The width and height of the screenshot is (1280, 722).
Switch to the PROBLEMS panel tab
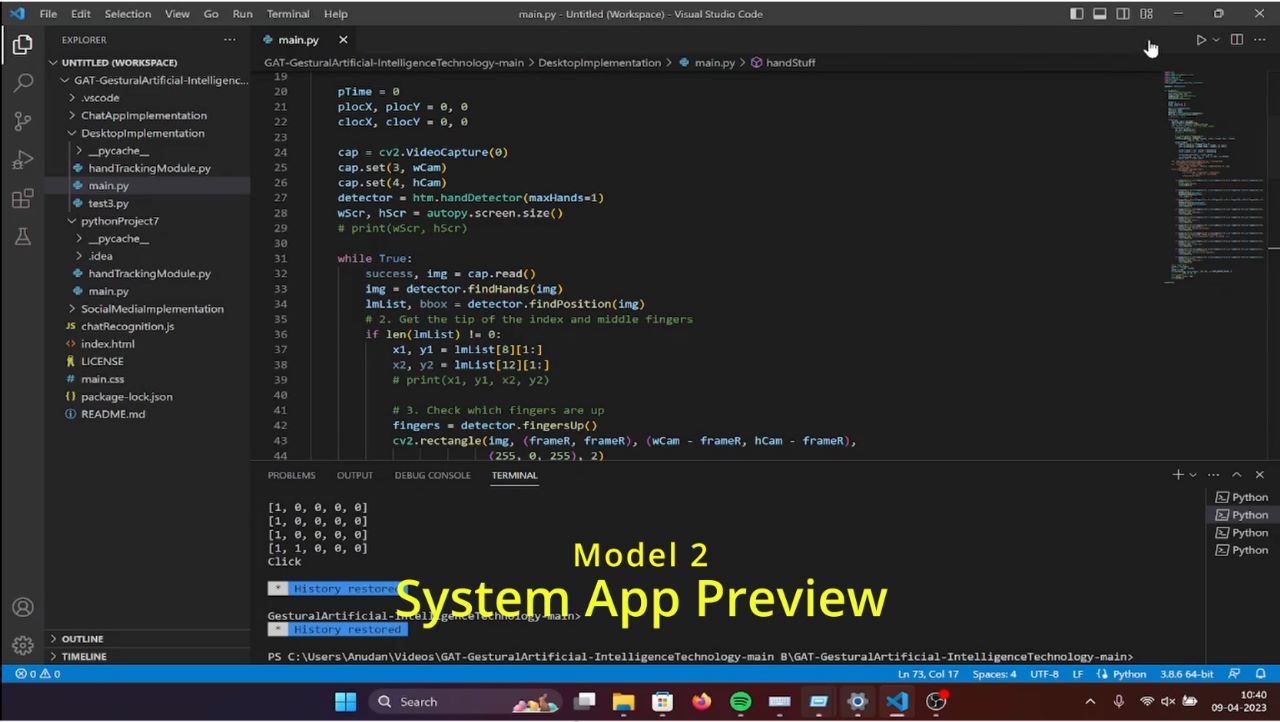click(x=291, y=475)
